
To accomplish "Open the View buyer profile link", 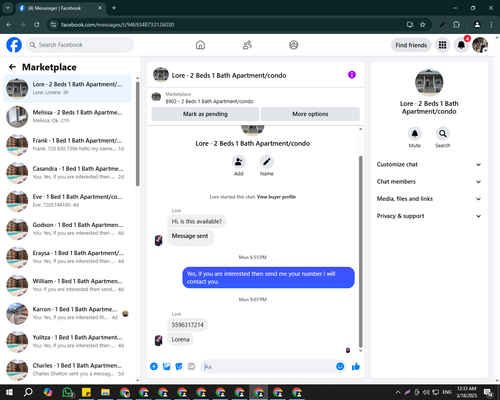I will point(276,197).
